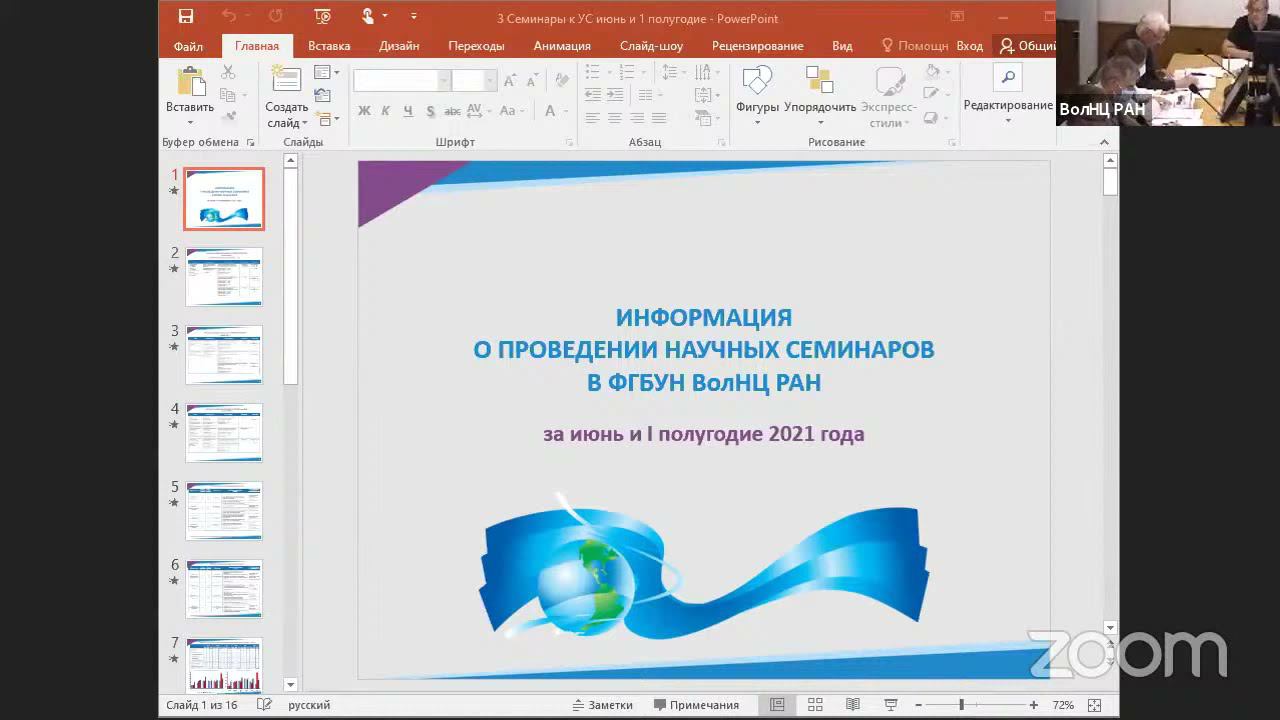The height and width of the screenshot is (720, 1280).
Task: Switch to Slide Sorter view icon
Action: (815, 705)
